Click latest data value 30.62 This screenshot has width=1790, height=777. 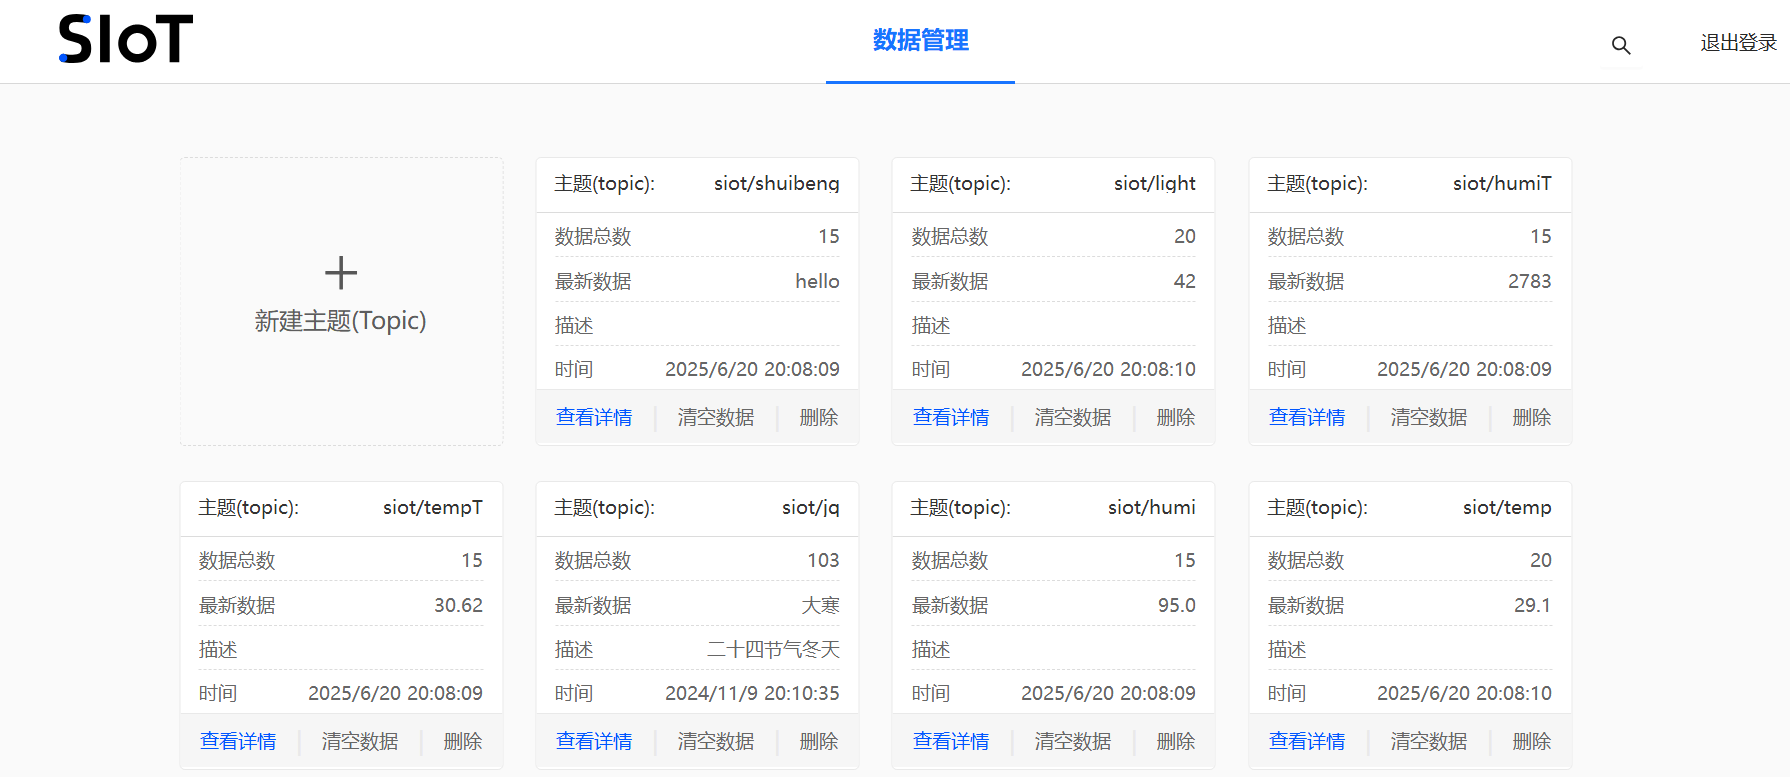(458, 605)
